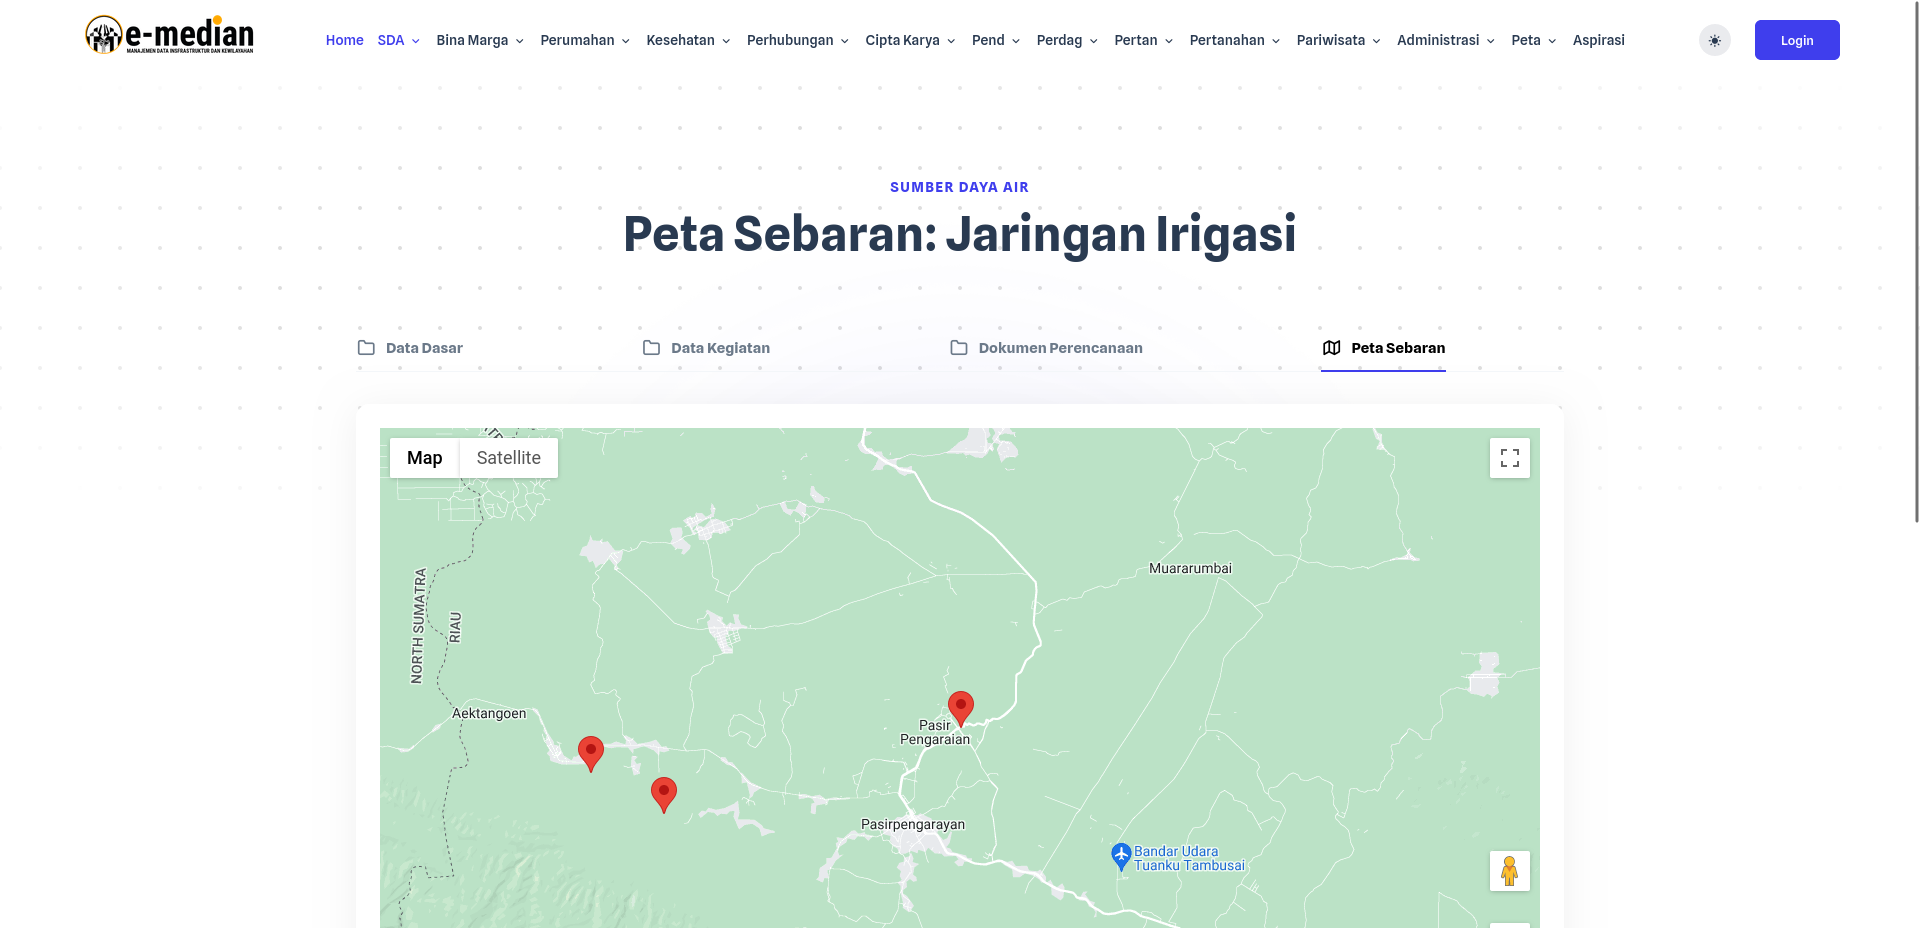Click the page vertical scrollbar
Viewport: 1920px width, 928px height.
[1915, 260]
